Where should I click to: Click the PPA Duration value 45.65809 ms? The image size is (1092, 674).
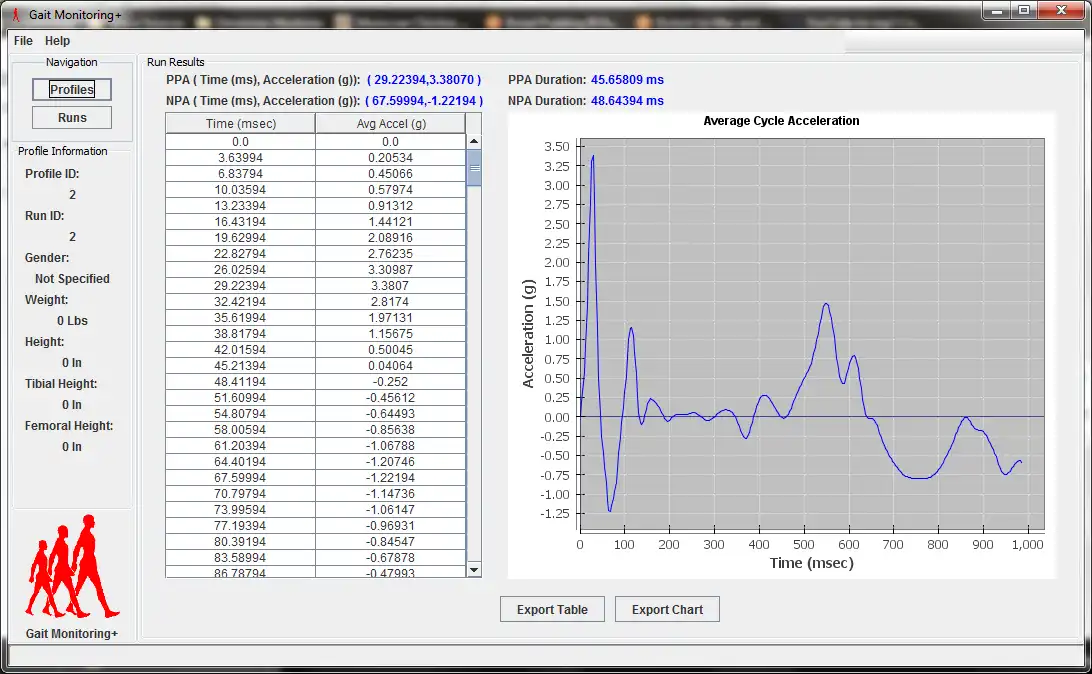pyautogui.click(x=627, y=80)
